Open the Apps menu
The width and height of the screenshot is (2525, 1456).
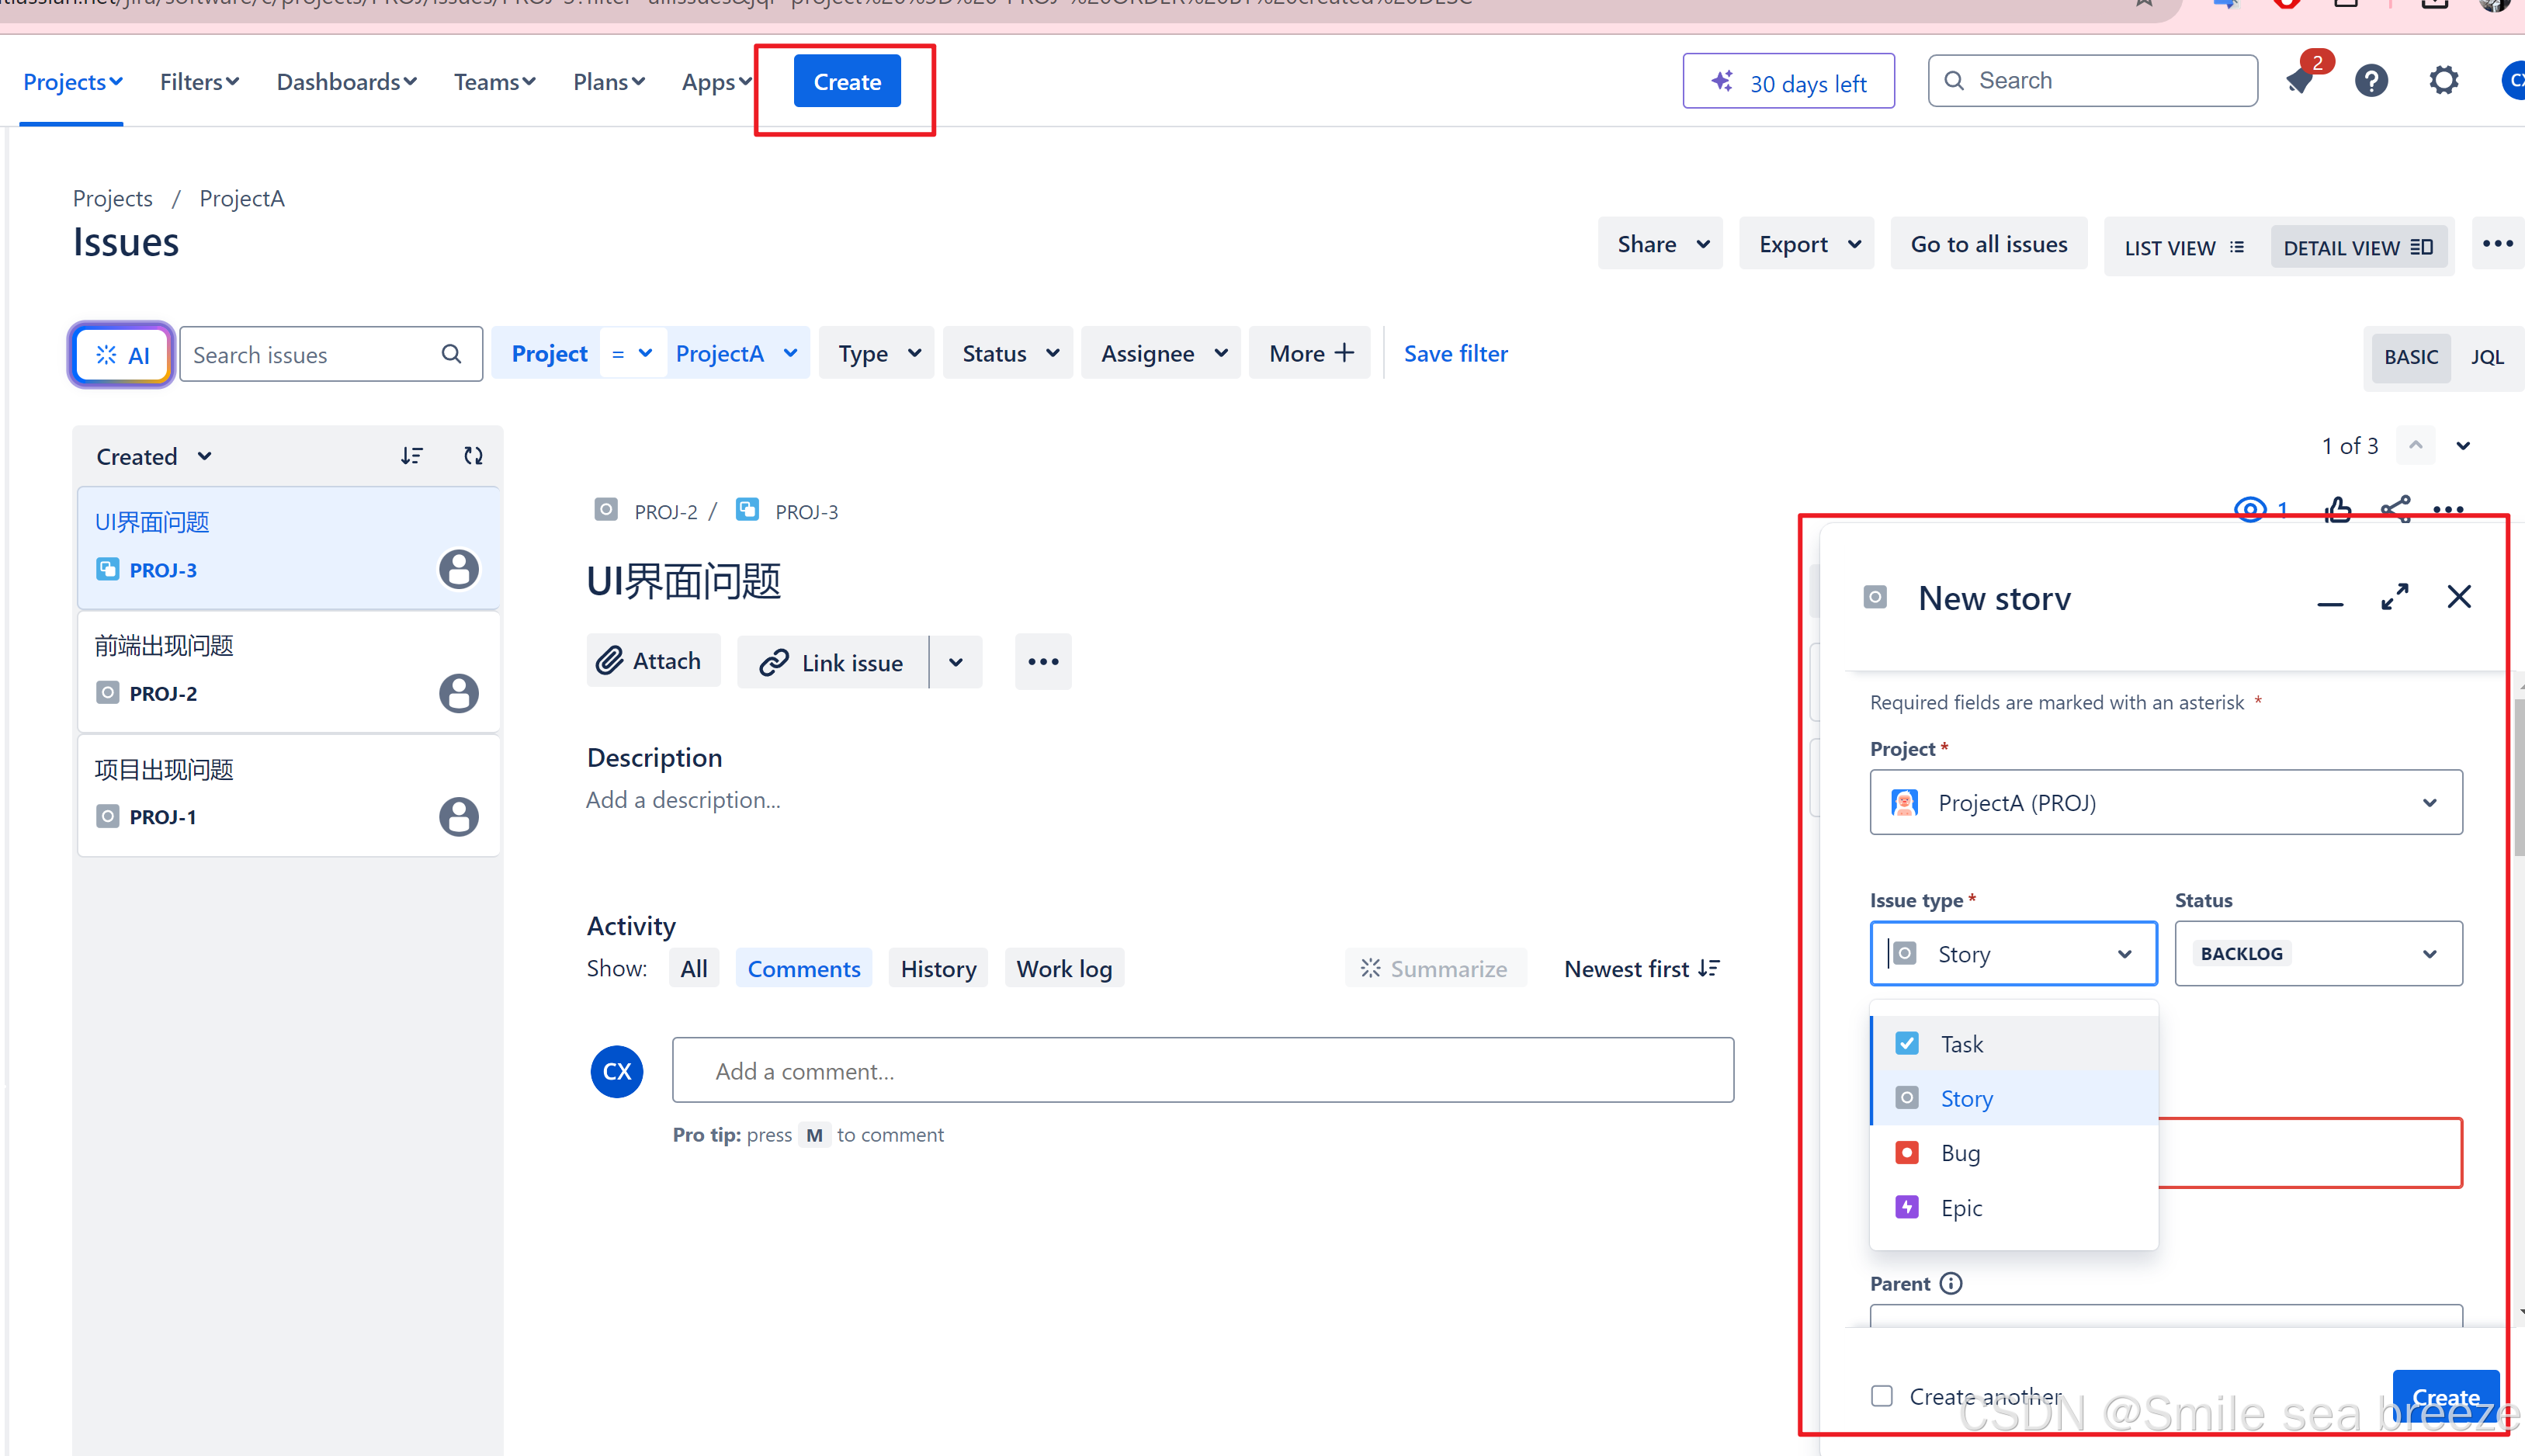715,81
